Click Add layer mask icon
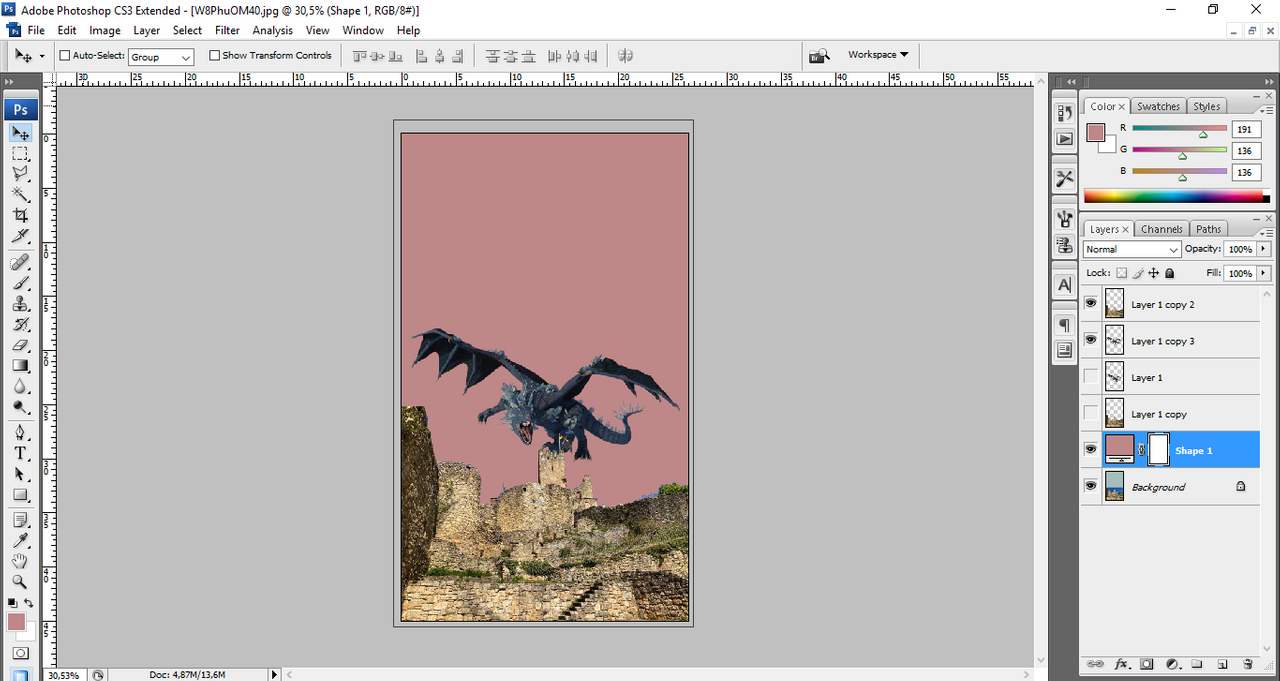The image size is (1280, 681). pyautogui.click(x=1147, y=664)
